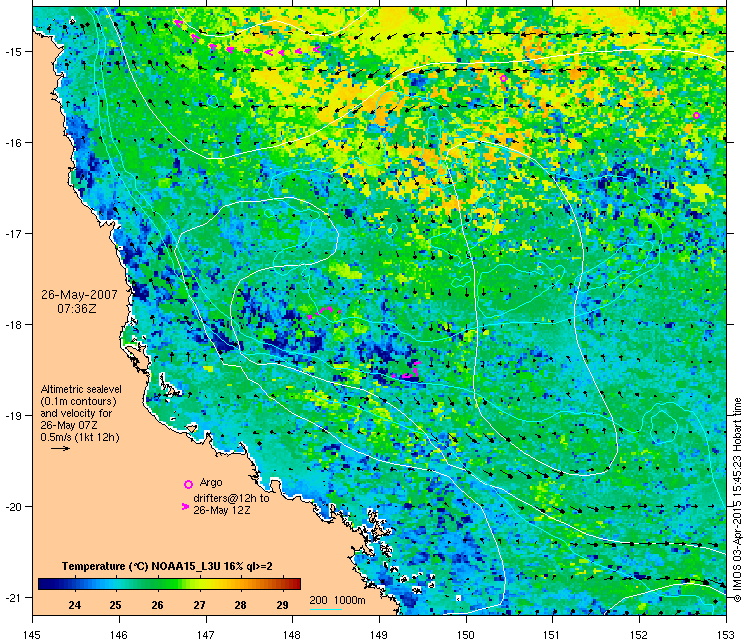Viewport: 750px width, 640px height.
Task: Click the latitude axis label -15
Action: pos(12,52)
